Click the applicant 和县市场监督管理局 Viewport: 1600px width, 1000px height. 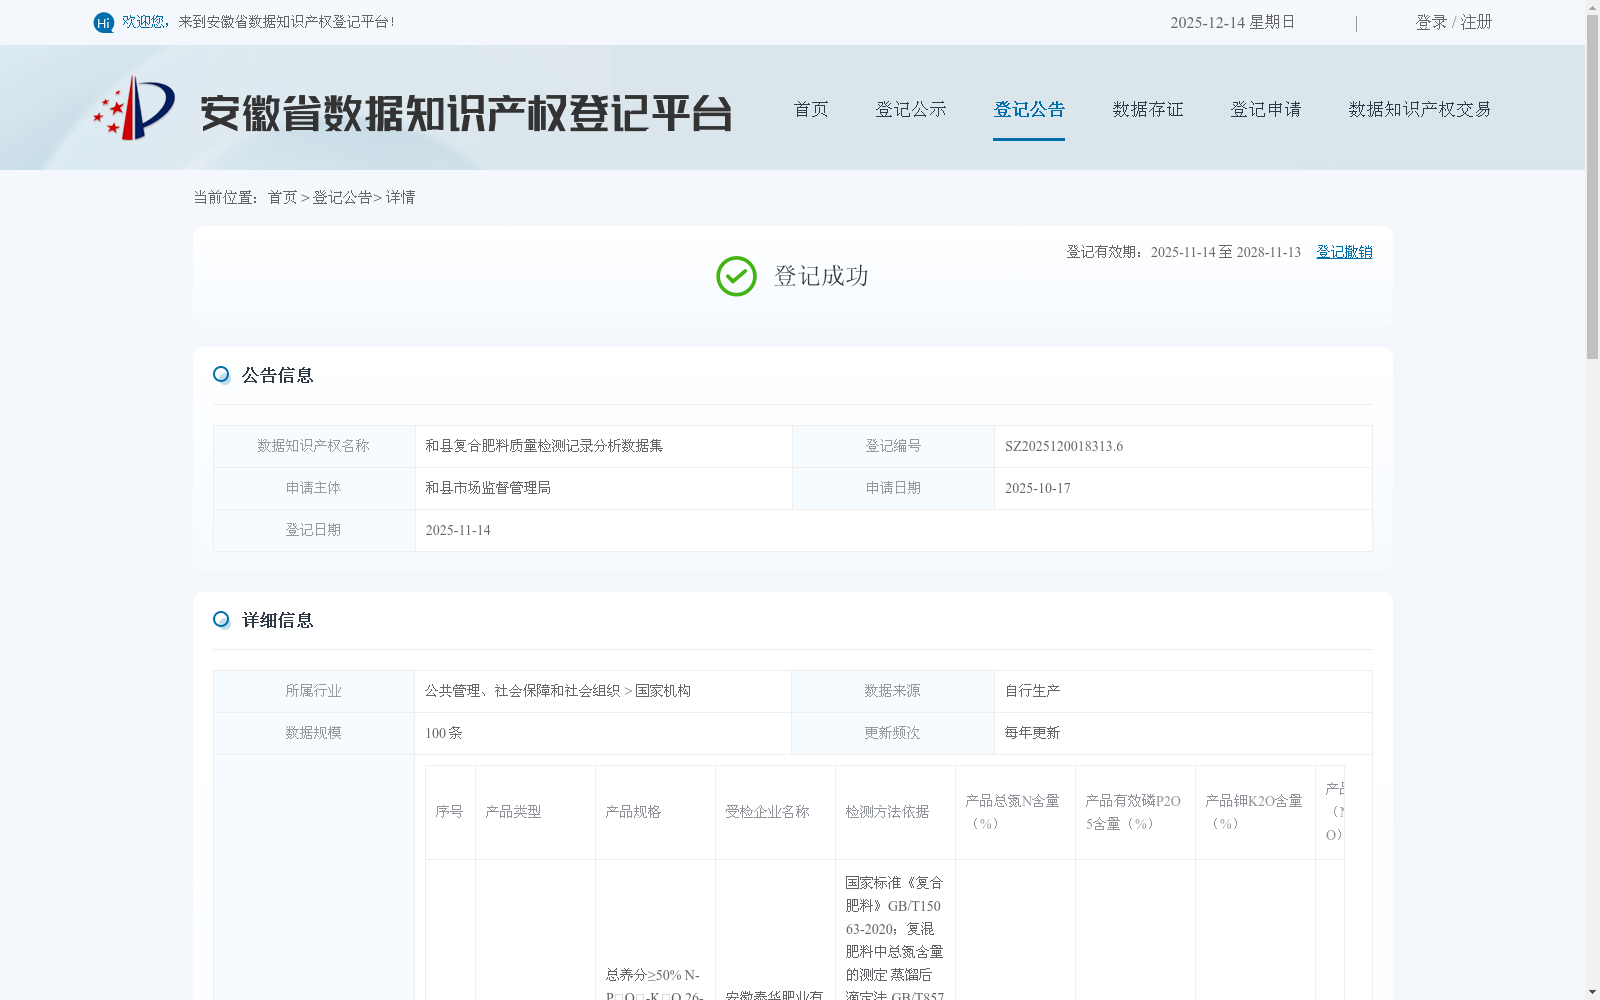488,488
